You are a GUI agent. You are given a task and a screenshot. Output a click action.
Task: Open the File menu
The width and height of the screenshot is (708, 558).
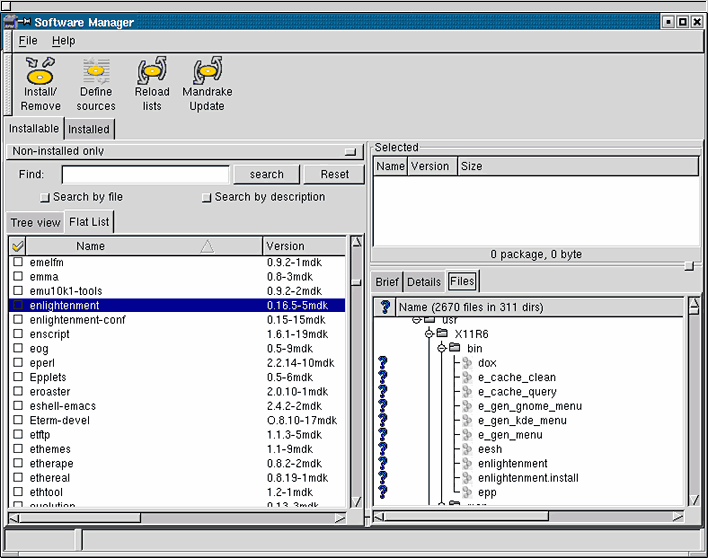[x=28, y=41]
